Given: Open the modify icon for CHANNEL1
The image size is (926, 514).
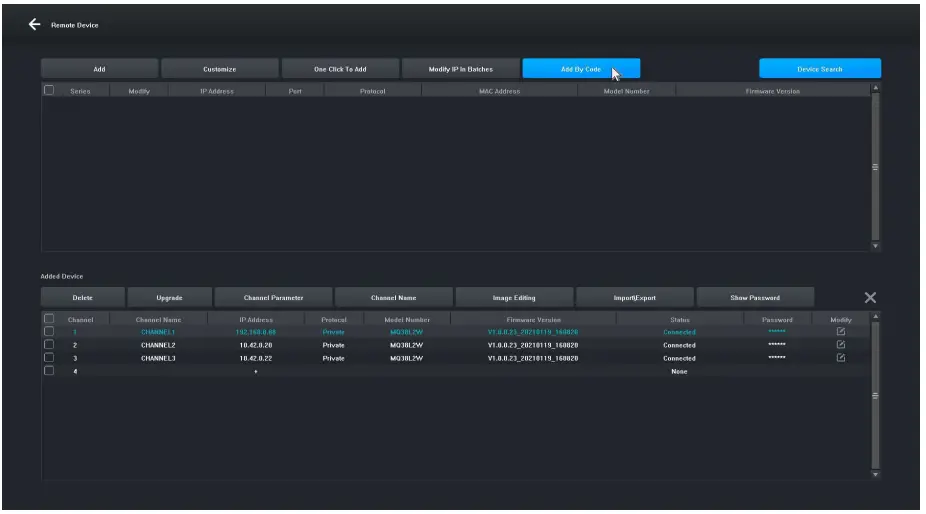Looking at the screenshot, I should tap(840, 331).
